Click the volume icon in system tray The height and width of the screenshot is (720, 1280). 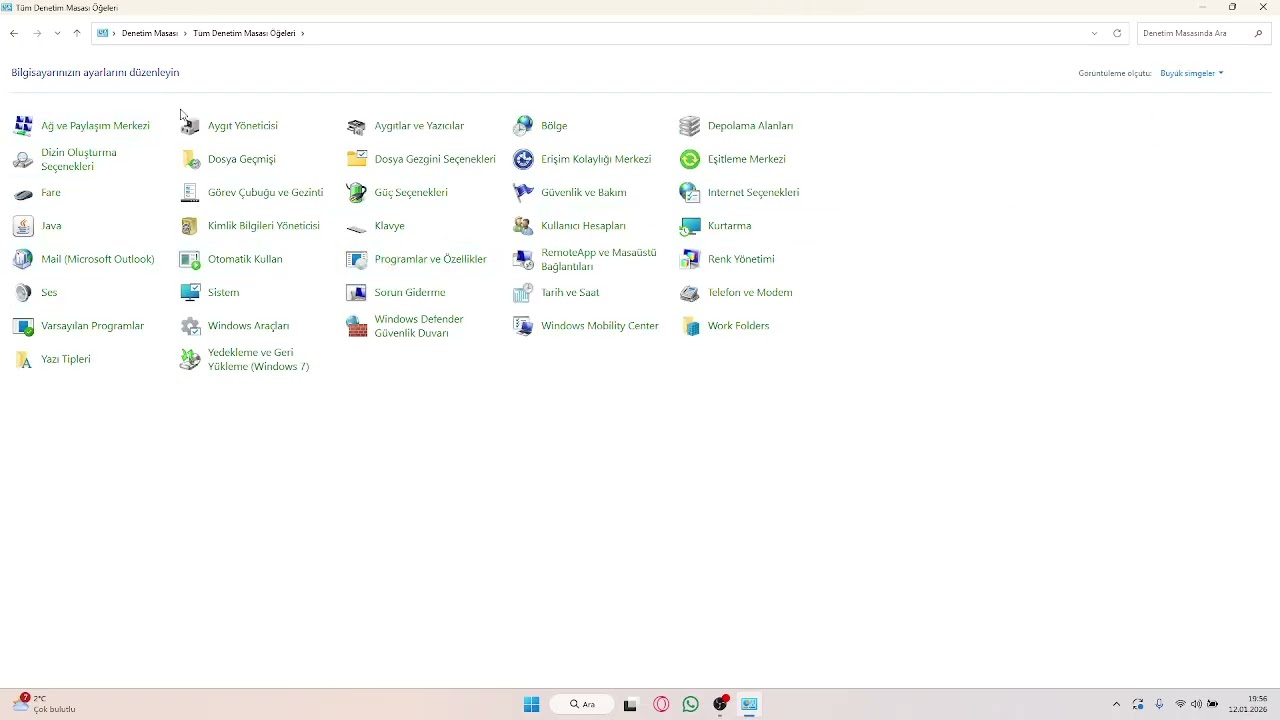1196,704
